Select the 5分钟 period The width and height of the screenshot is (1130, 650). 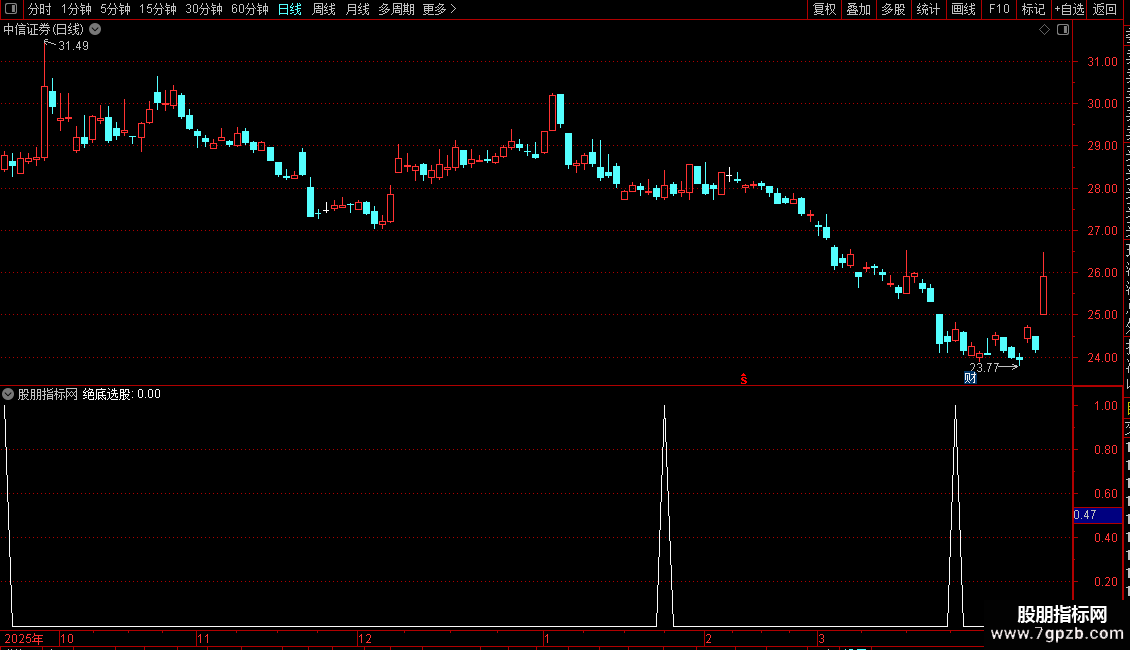coord(115,9)
